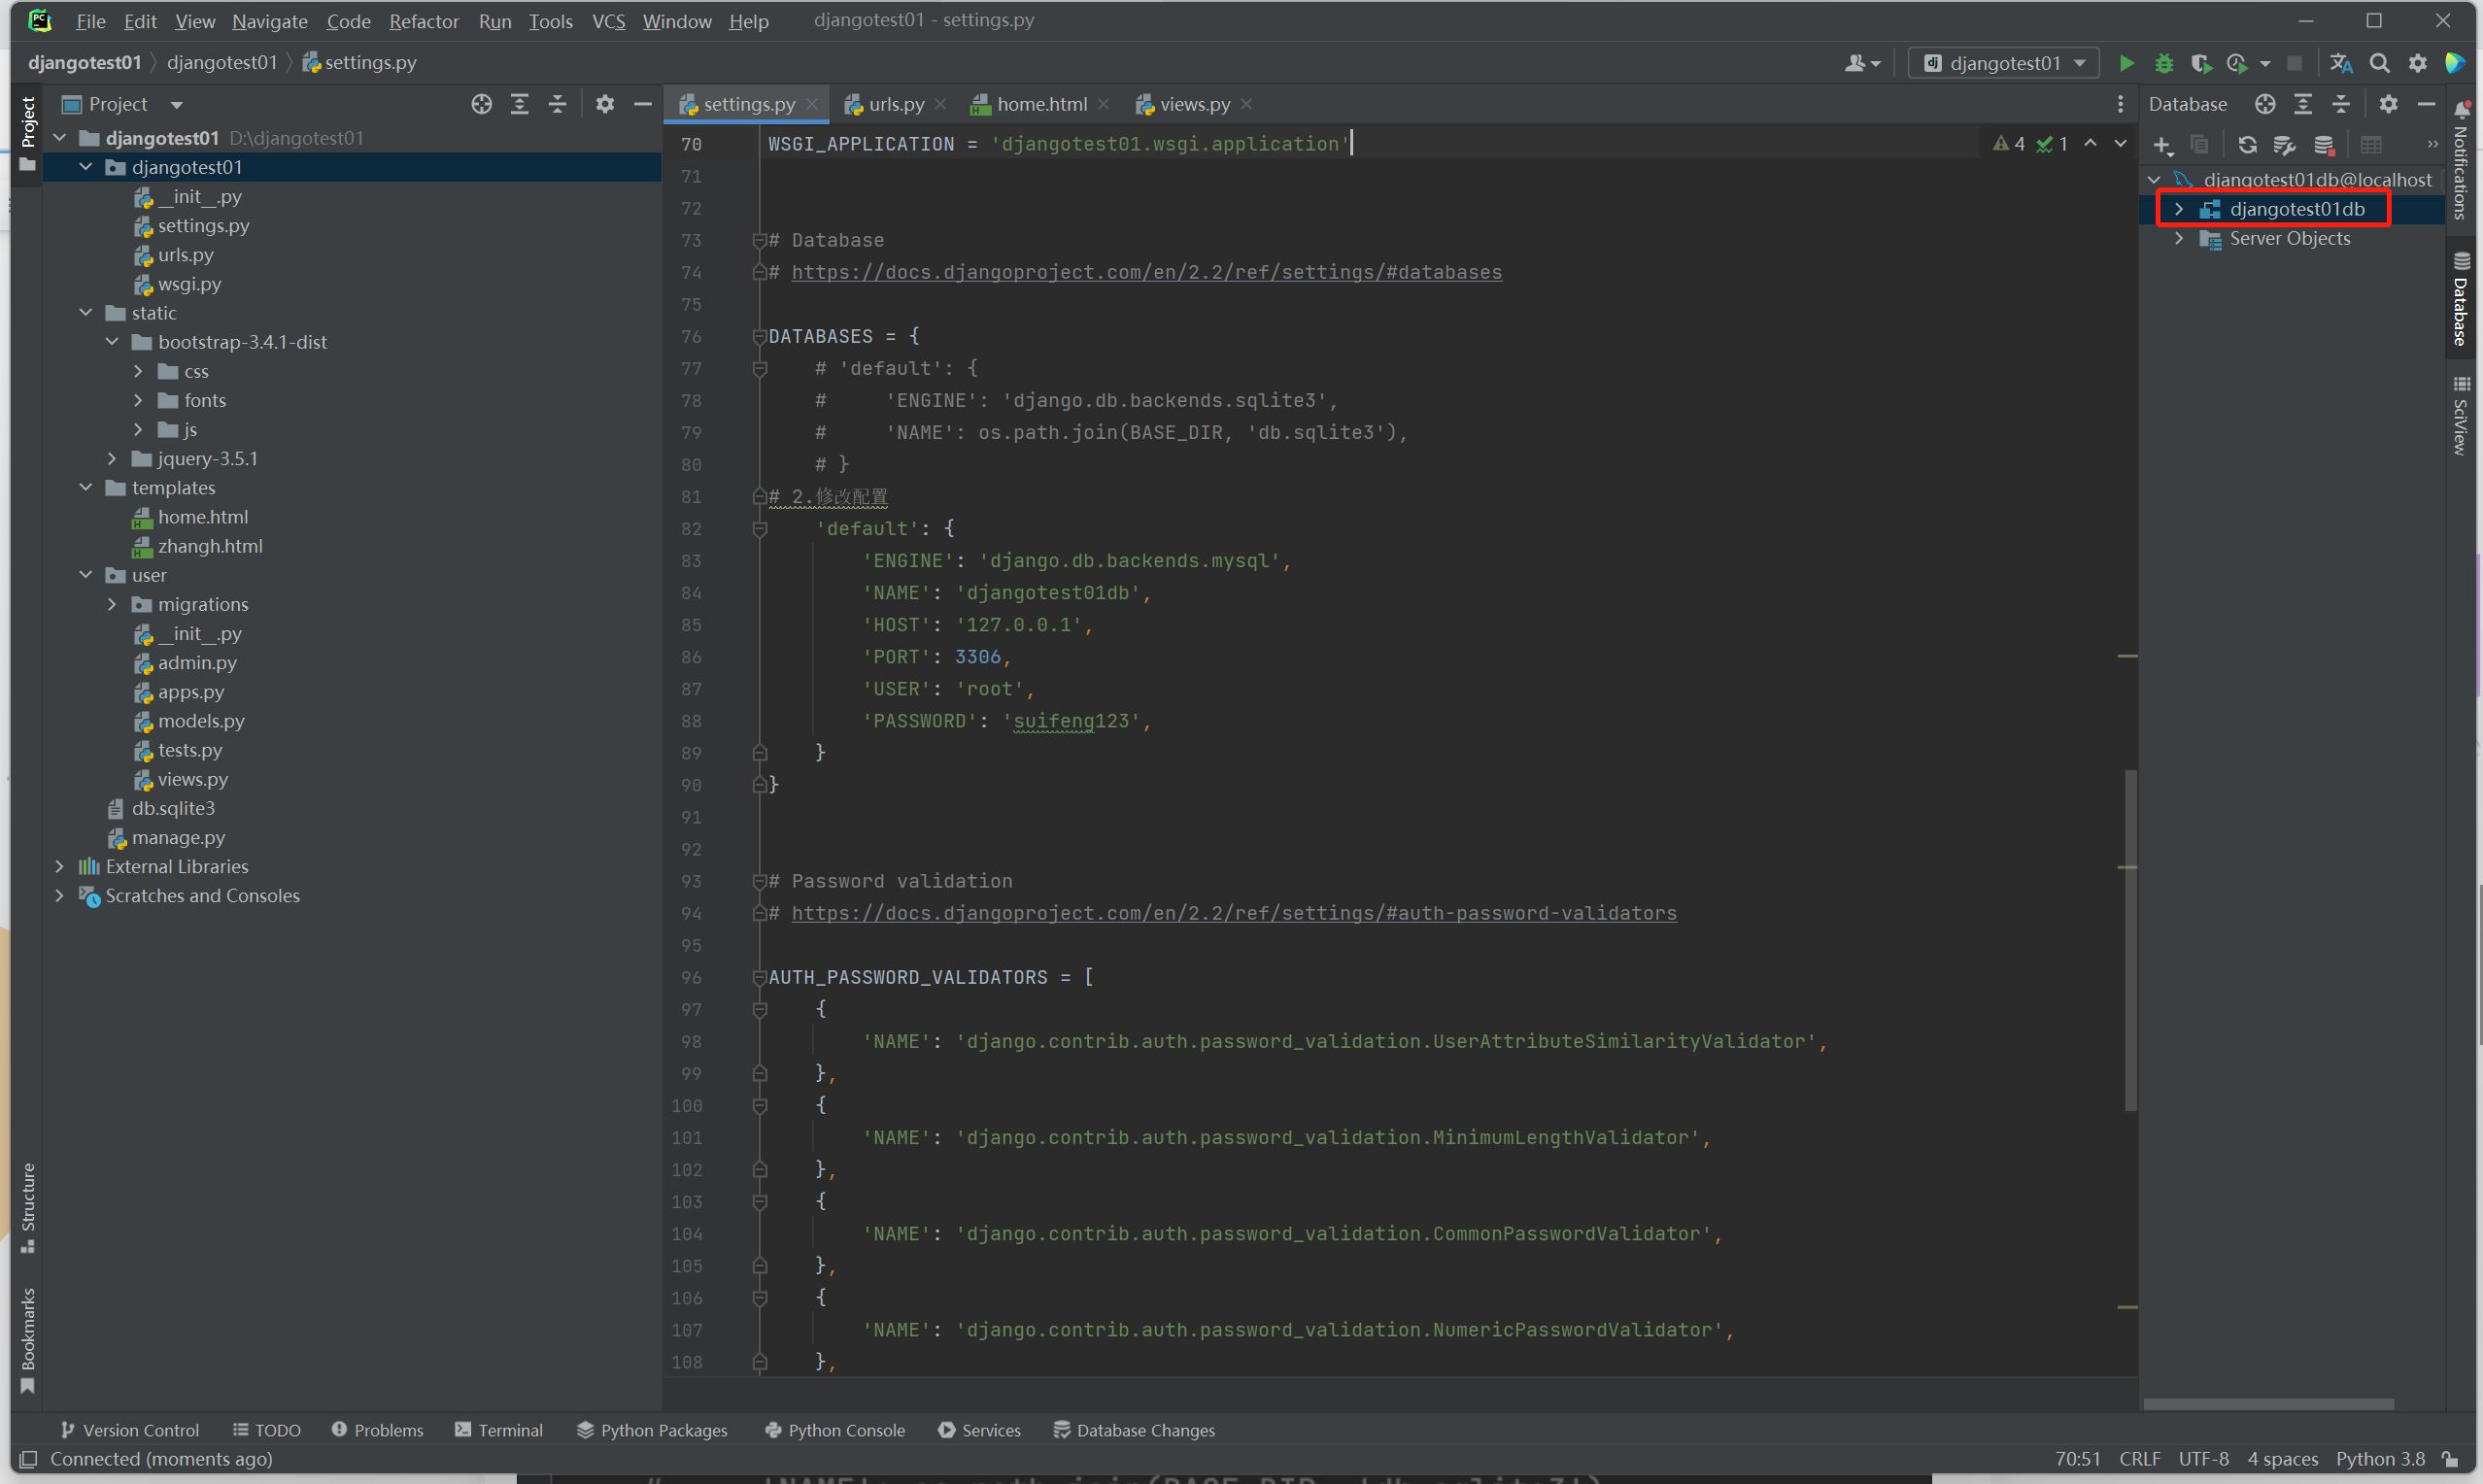Viewport: 2483px width, 1484px height.
Task: Expand jquery-3.5.1 folder
Action: 112,459
